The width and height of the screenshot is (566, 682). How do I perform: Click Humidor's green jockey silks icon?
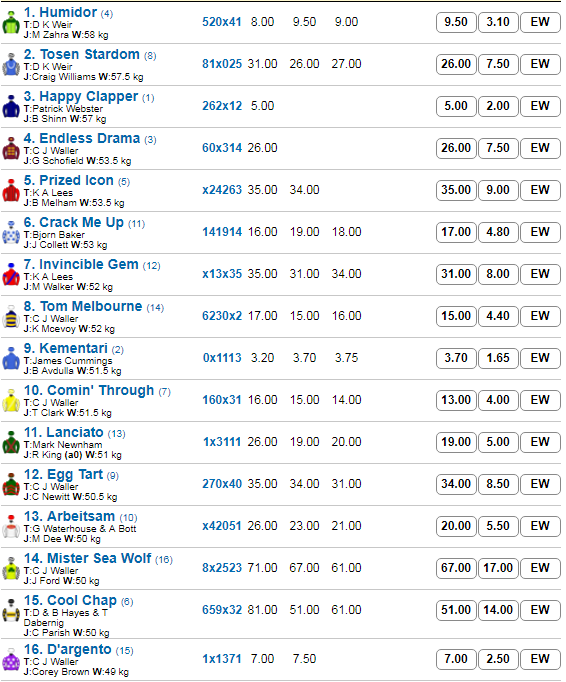coord(11,23)
